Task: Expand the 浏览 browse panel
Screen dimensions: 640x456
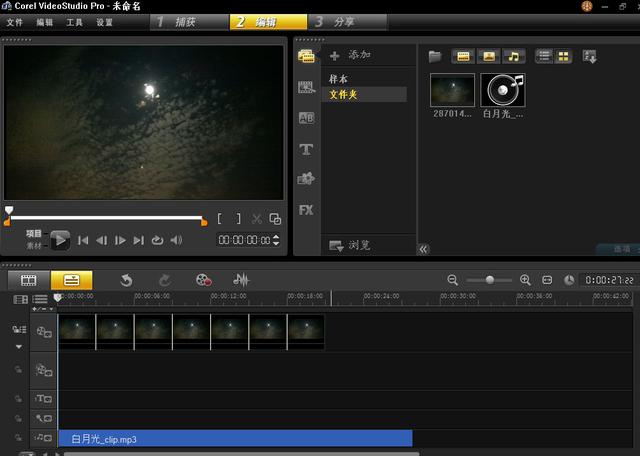Action: click(x=350, y=245)
